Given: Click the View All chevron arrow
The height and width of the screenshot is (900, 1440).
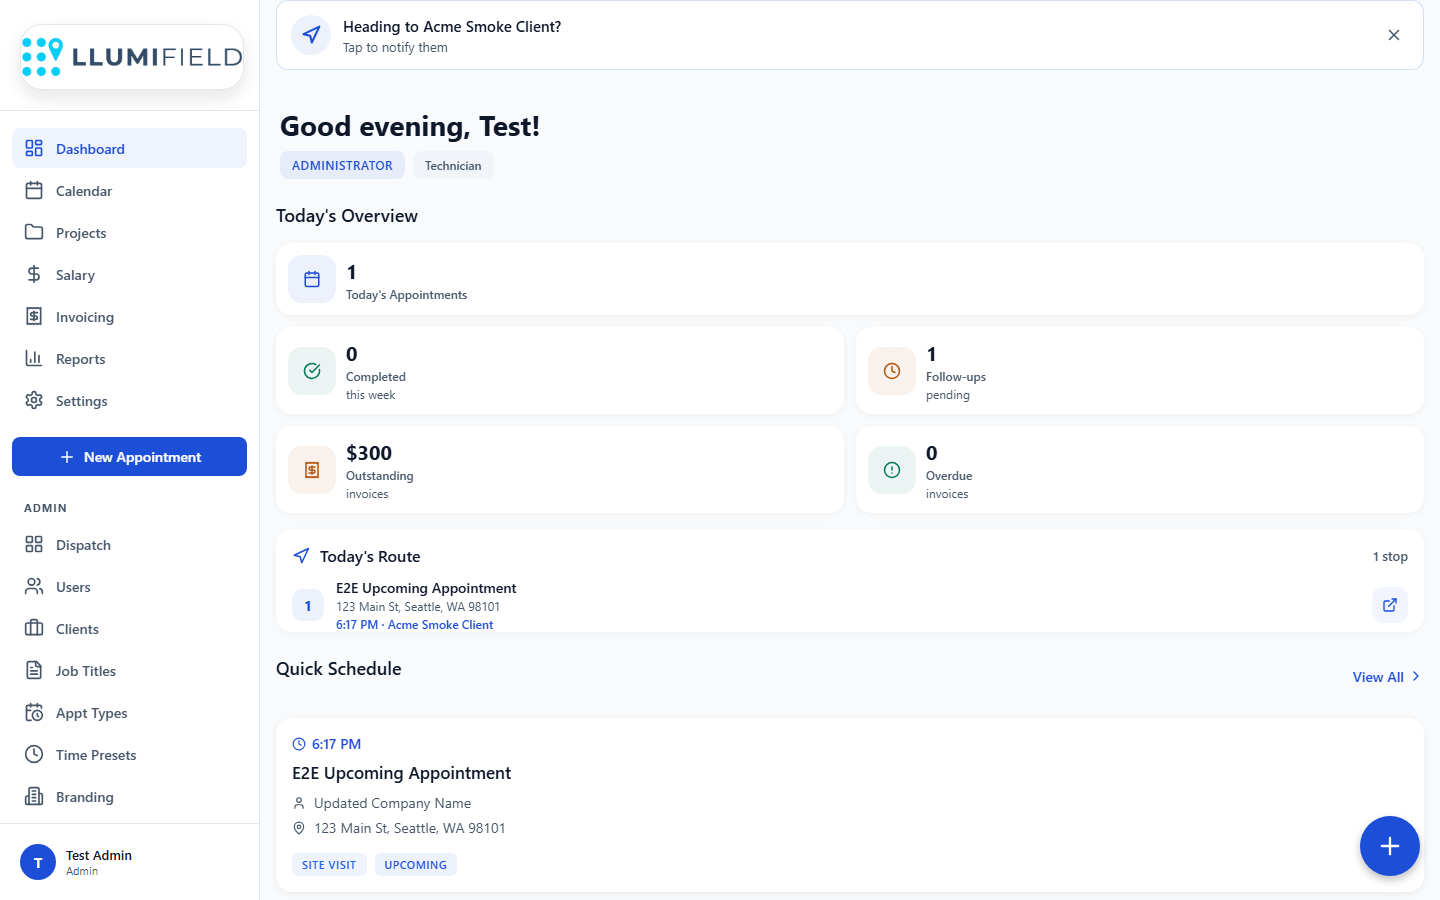Looking at the screenshot, I should (1416, 677).
